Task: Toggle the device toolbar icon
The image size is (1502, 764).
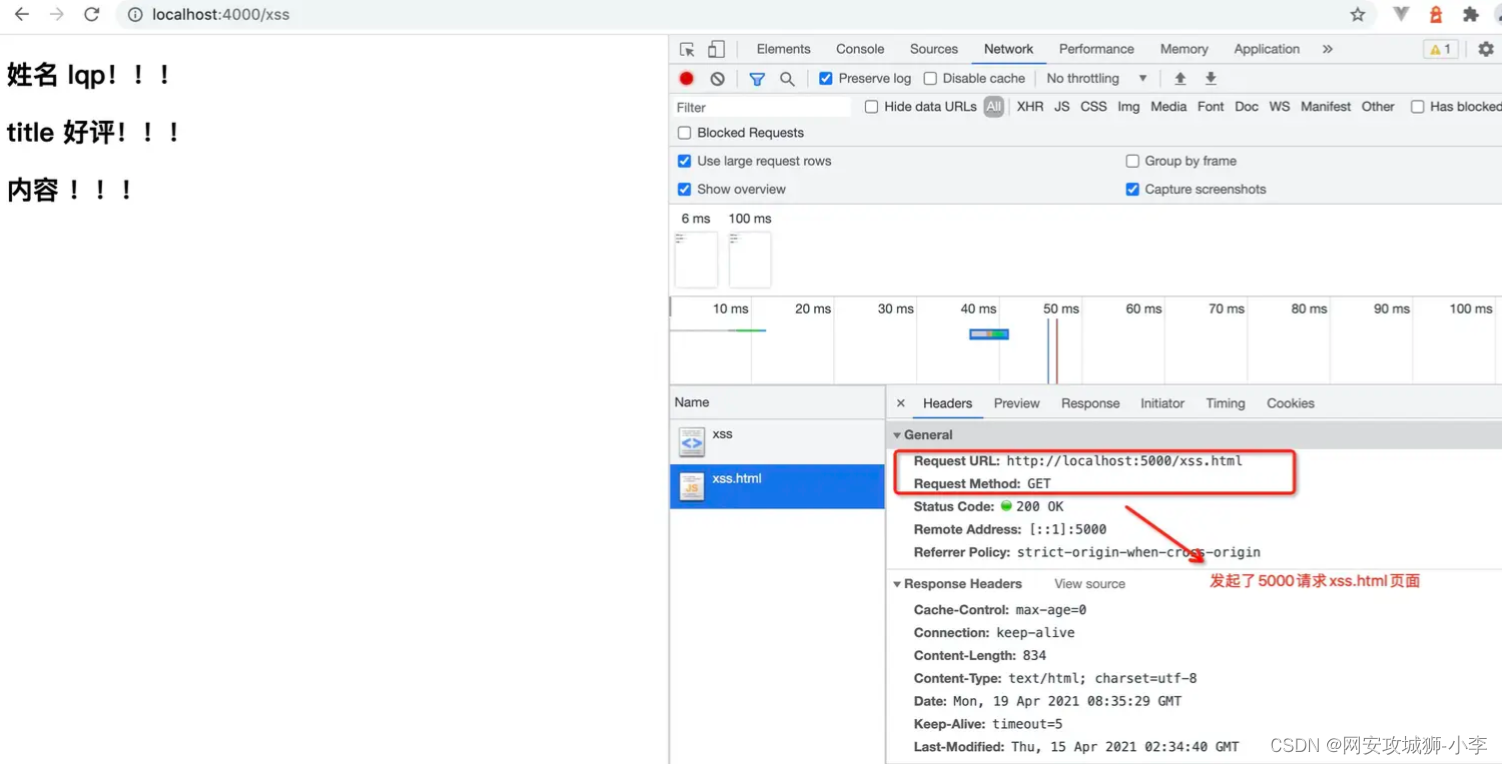Action: pyautogui.click(x=716, y=49)
